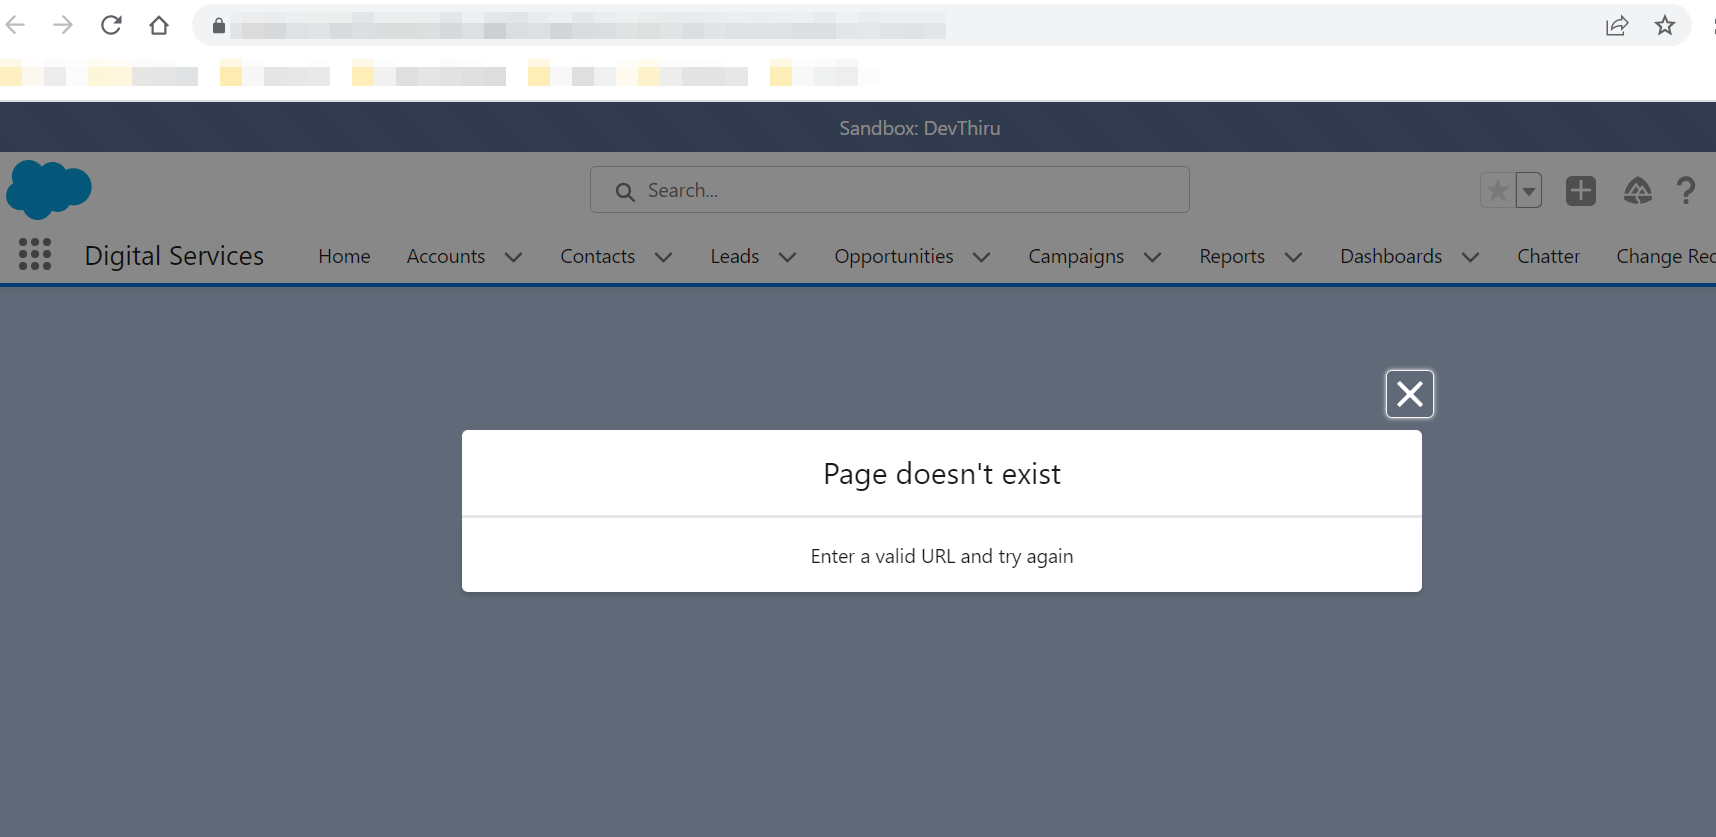Open the Leads tab
This screenshot has height=837, width=1716.
coord(735,256)
